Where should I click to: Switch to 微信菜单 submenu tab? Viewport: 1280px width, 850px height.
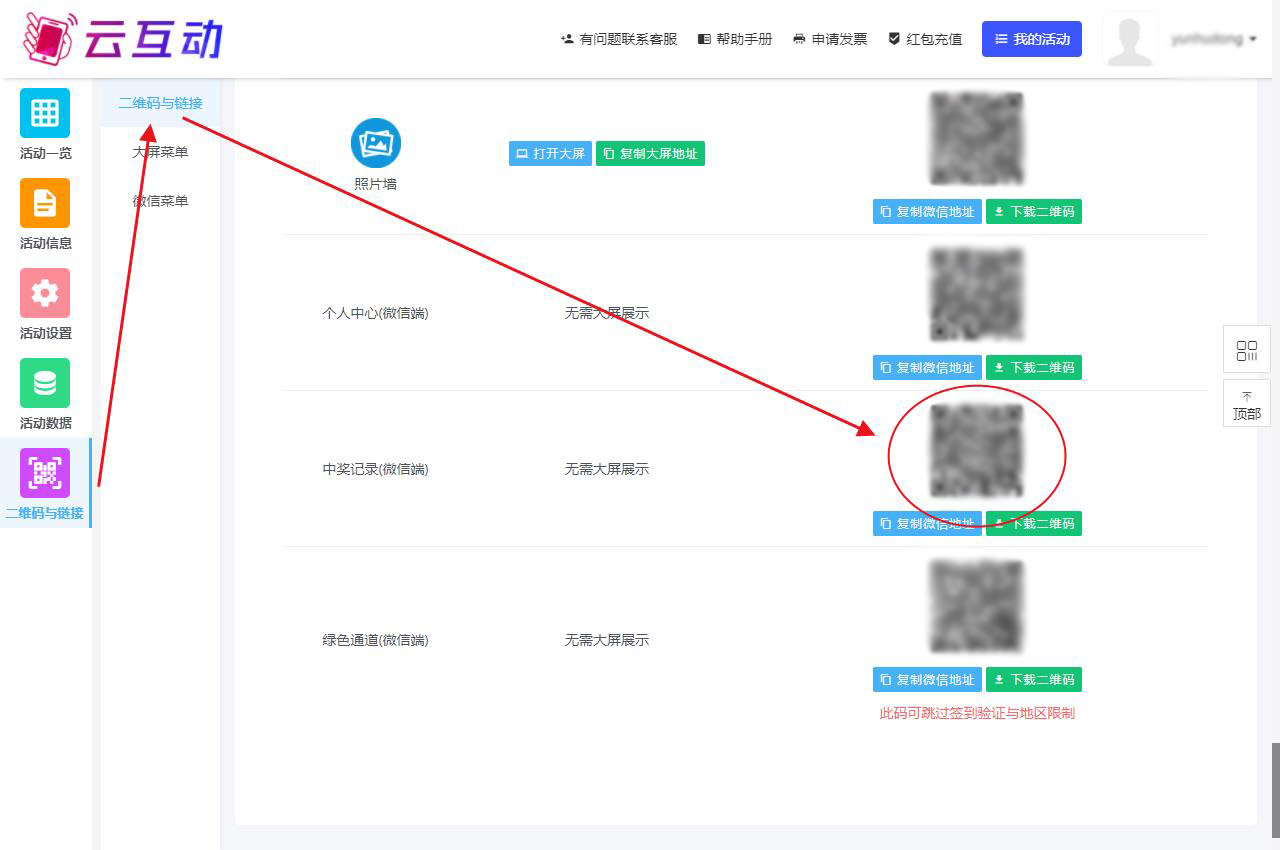(x=160, y=201)
